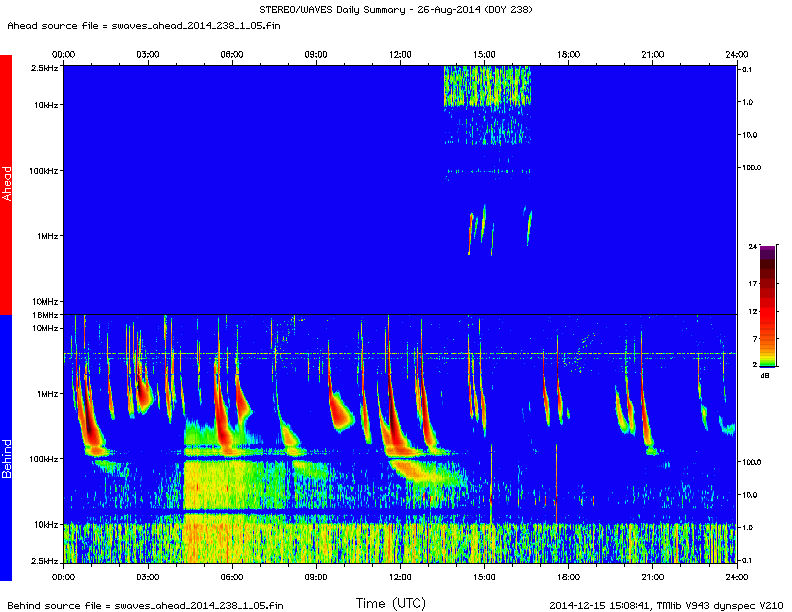This screenshot has width=792, height=612.
Task: Click the 03:00 label below the Behind panel
Action: [x=147, y=577]
